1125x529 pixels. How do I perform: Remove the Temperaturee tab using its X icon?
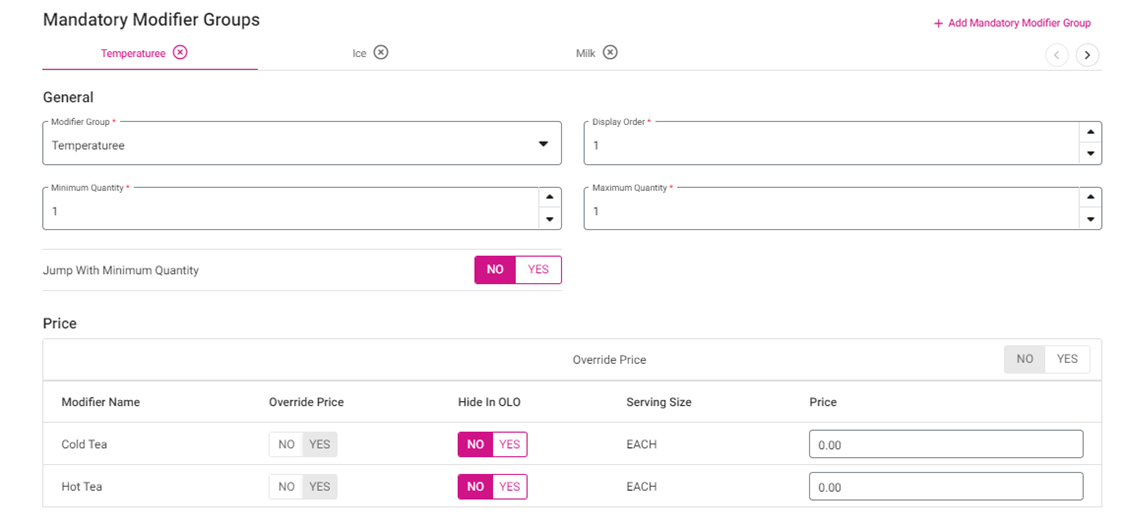(x=180, y=52)
